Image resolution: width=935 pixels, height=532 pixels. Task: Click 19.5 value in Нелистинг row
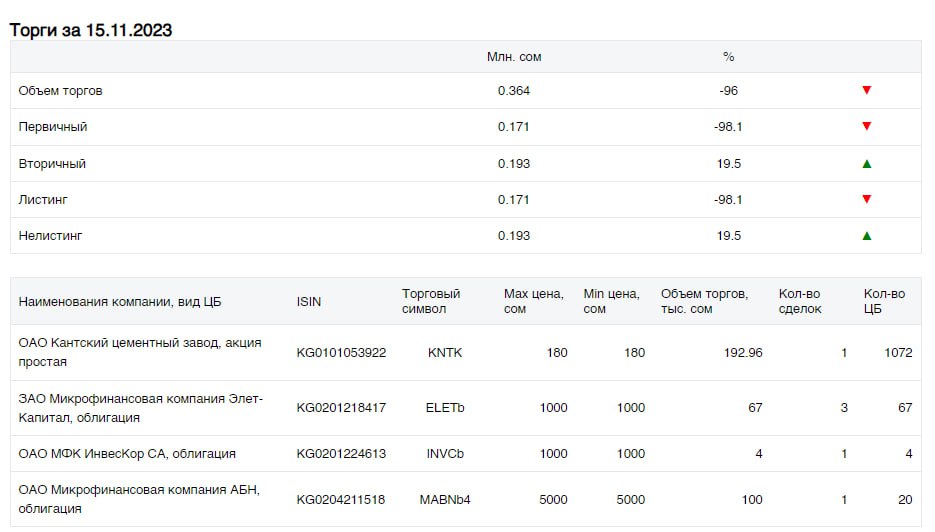[729, 236]
